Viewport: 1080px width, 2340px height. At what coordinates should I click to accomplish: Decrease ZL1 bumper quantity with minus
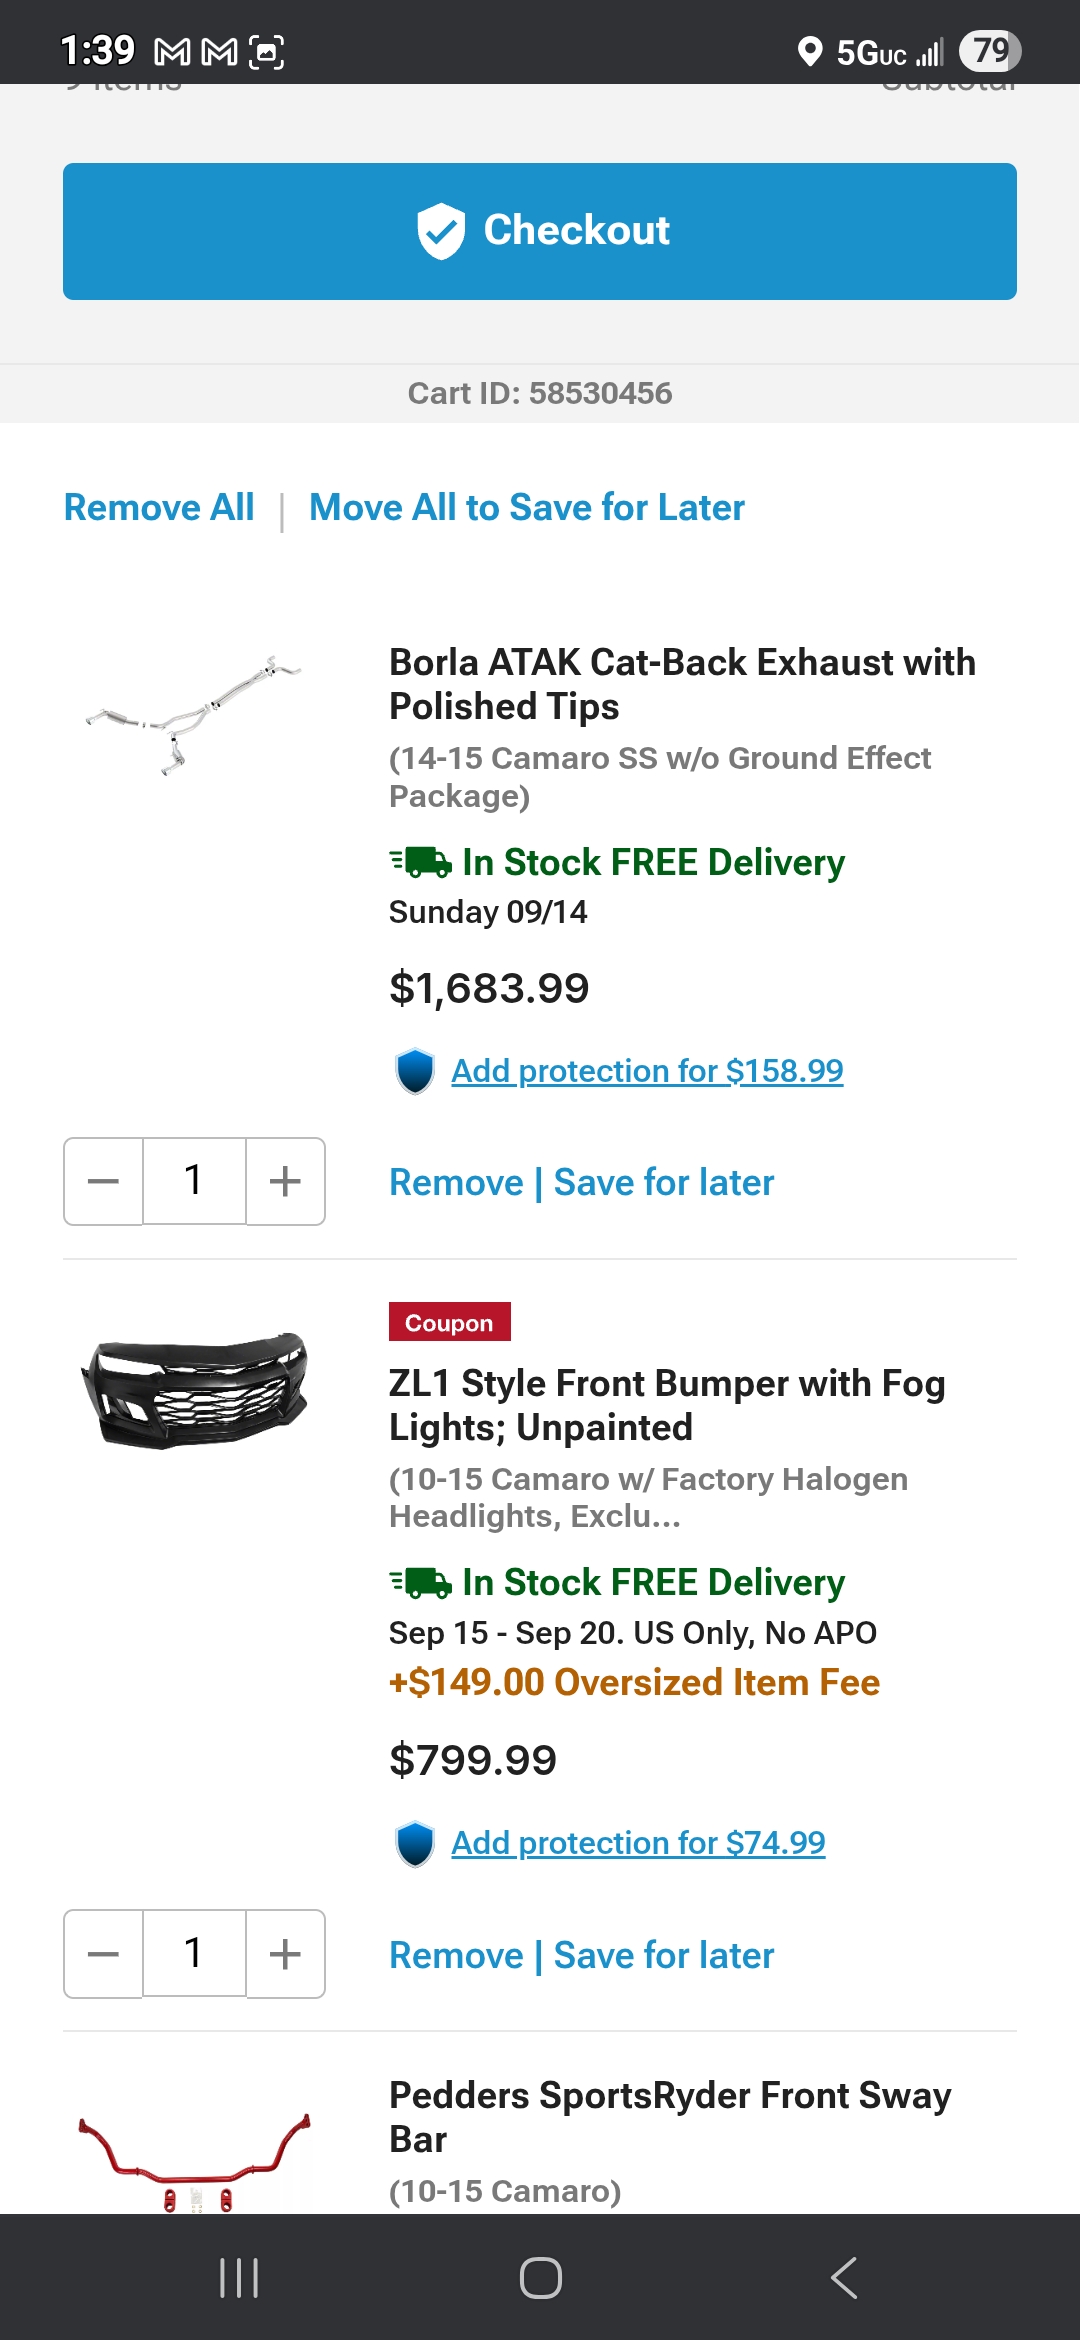(103, 1954)
